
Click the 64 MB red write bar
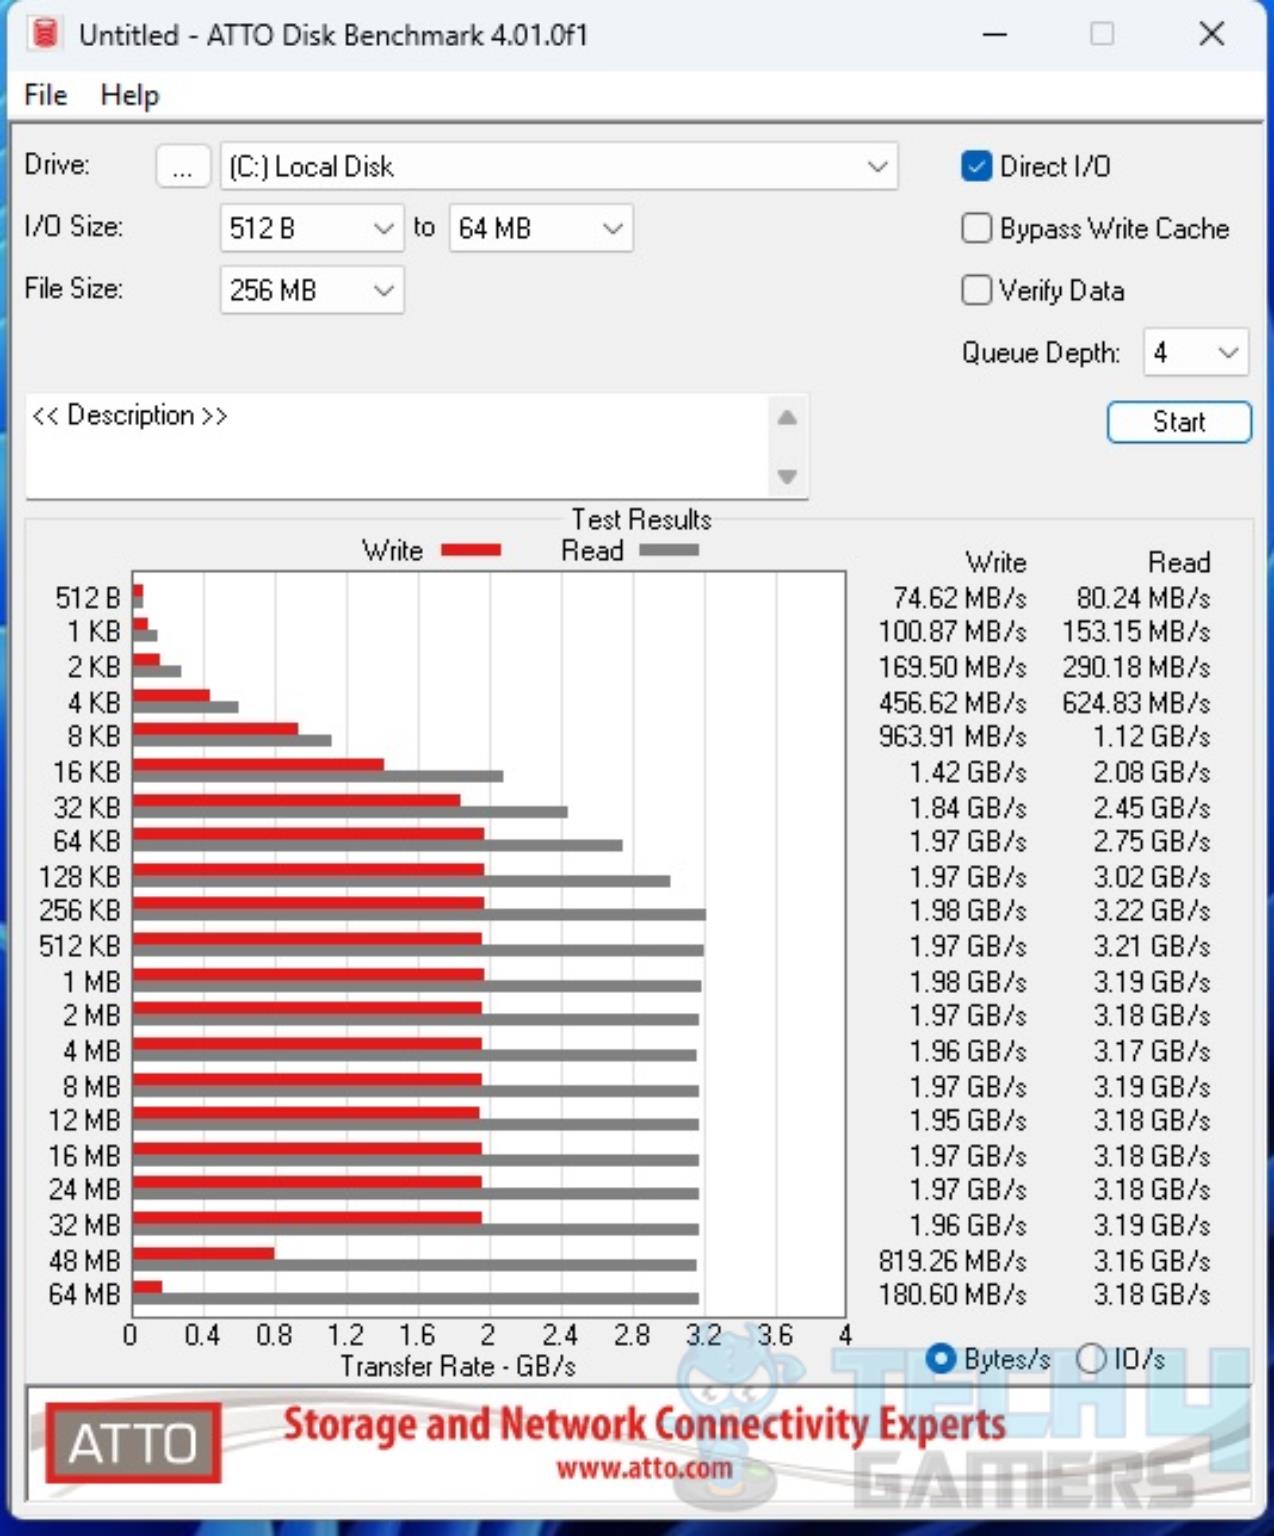point(147,1287)
